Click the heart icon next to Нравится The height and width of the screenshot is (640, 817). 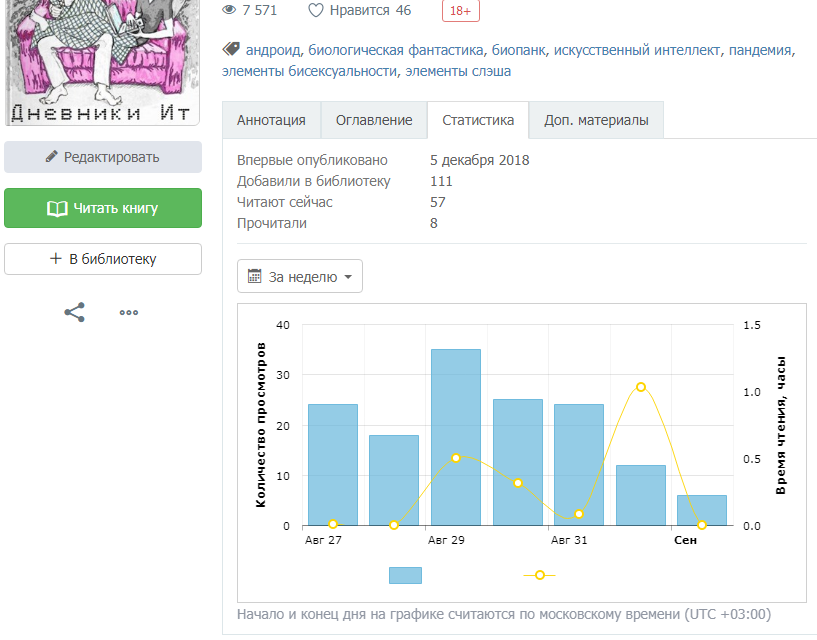click(x=316, y=11)
